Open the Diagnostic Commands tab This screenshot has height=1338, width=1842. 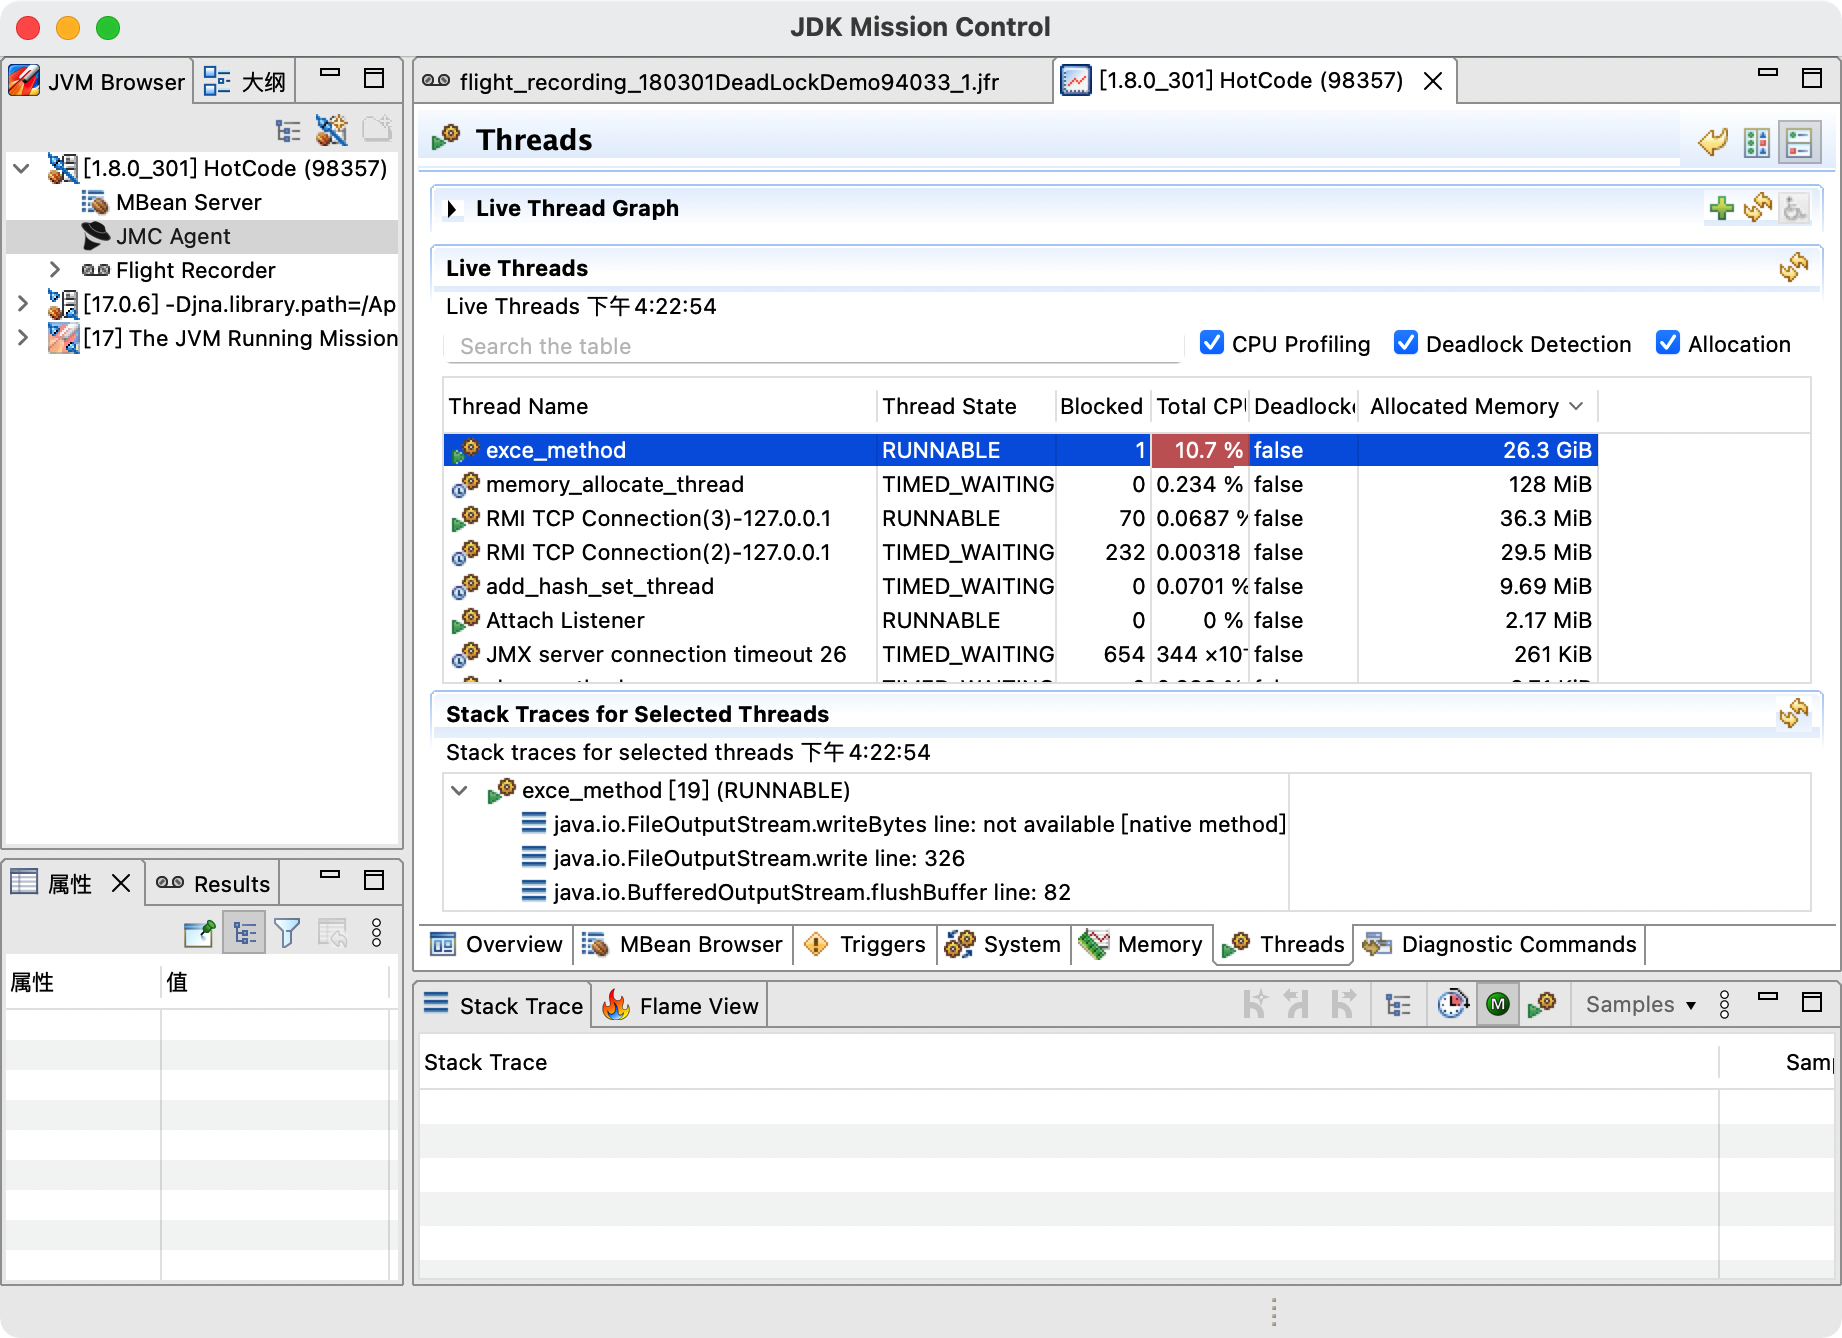pyautogui.click(x=1500, y=944)
